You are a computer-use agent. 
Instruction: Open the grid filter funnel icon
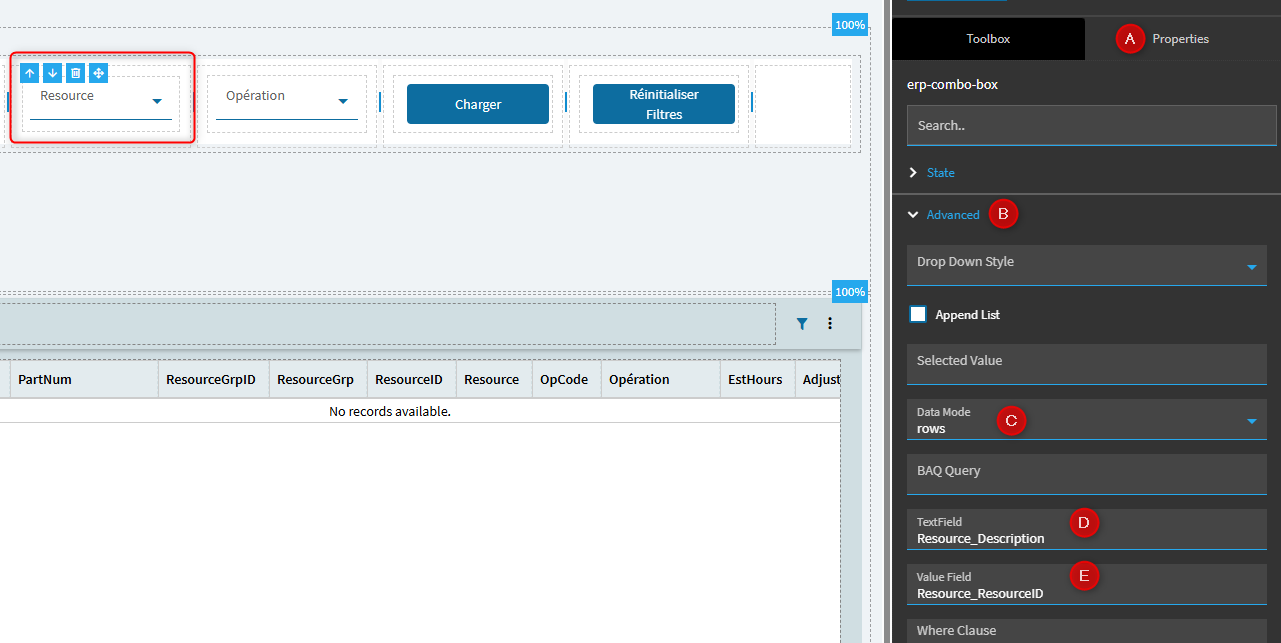(802, 324)
